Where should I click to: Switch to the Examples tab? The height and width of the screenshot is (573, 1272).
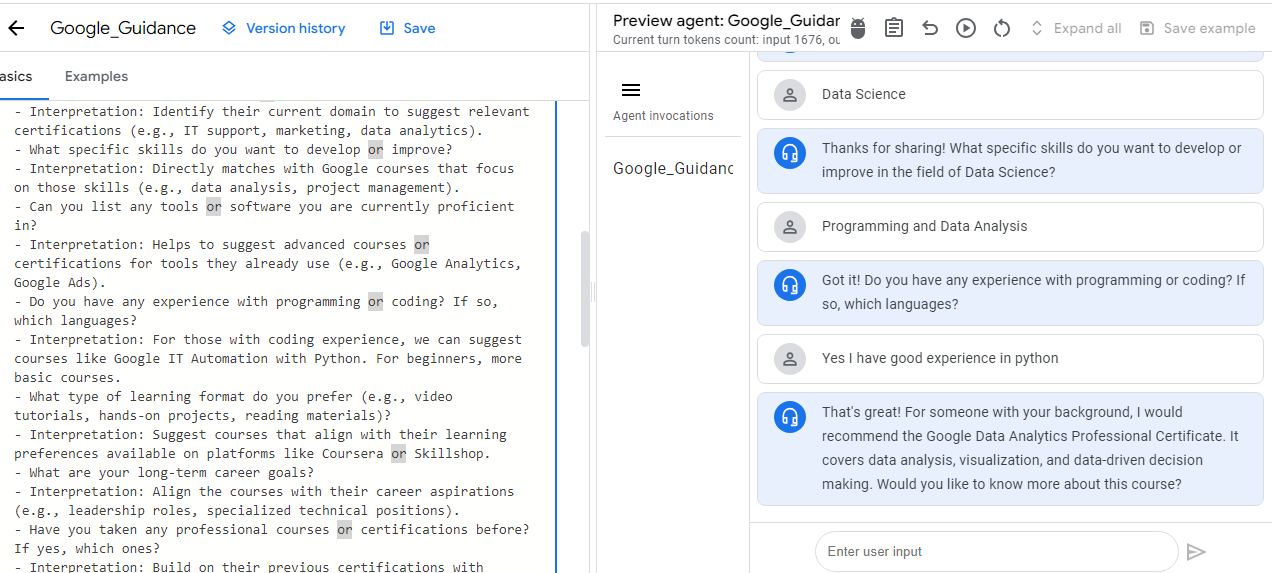[96, 76]
